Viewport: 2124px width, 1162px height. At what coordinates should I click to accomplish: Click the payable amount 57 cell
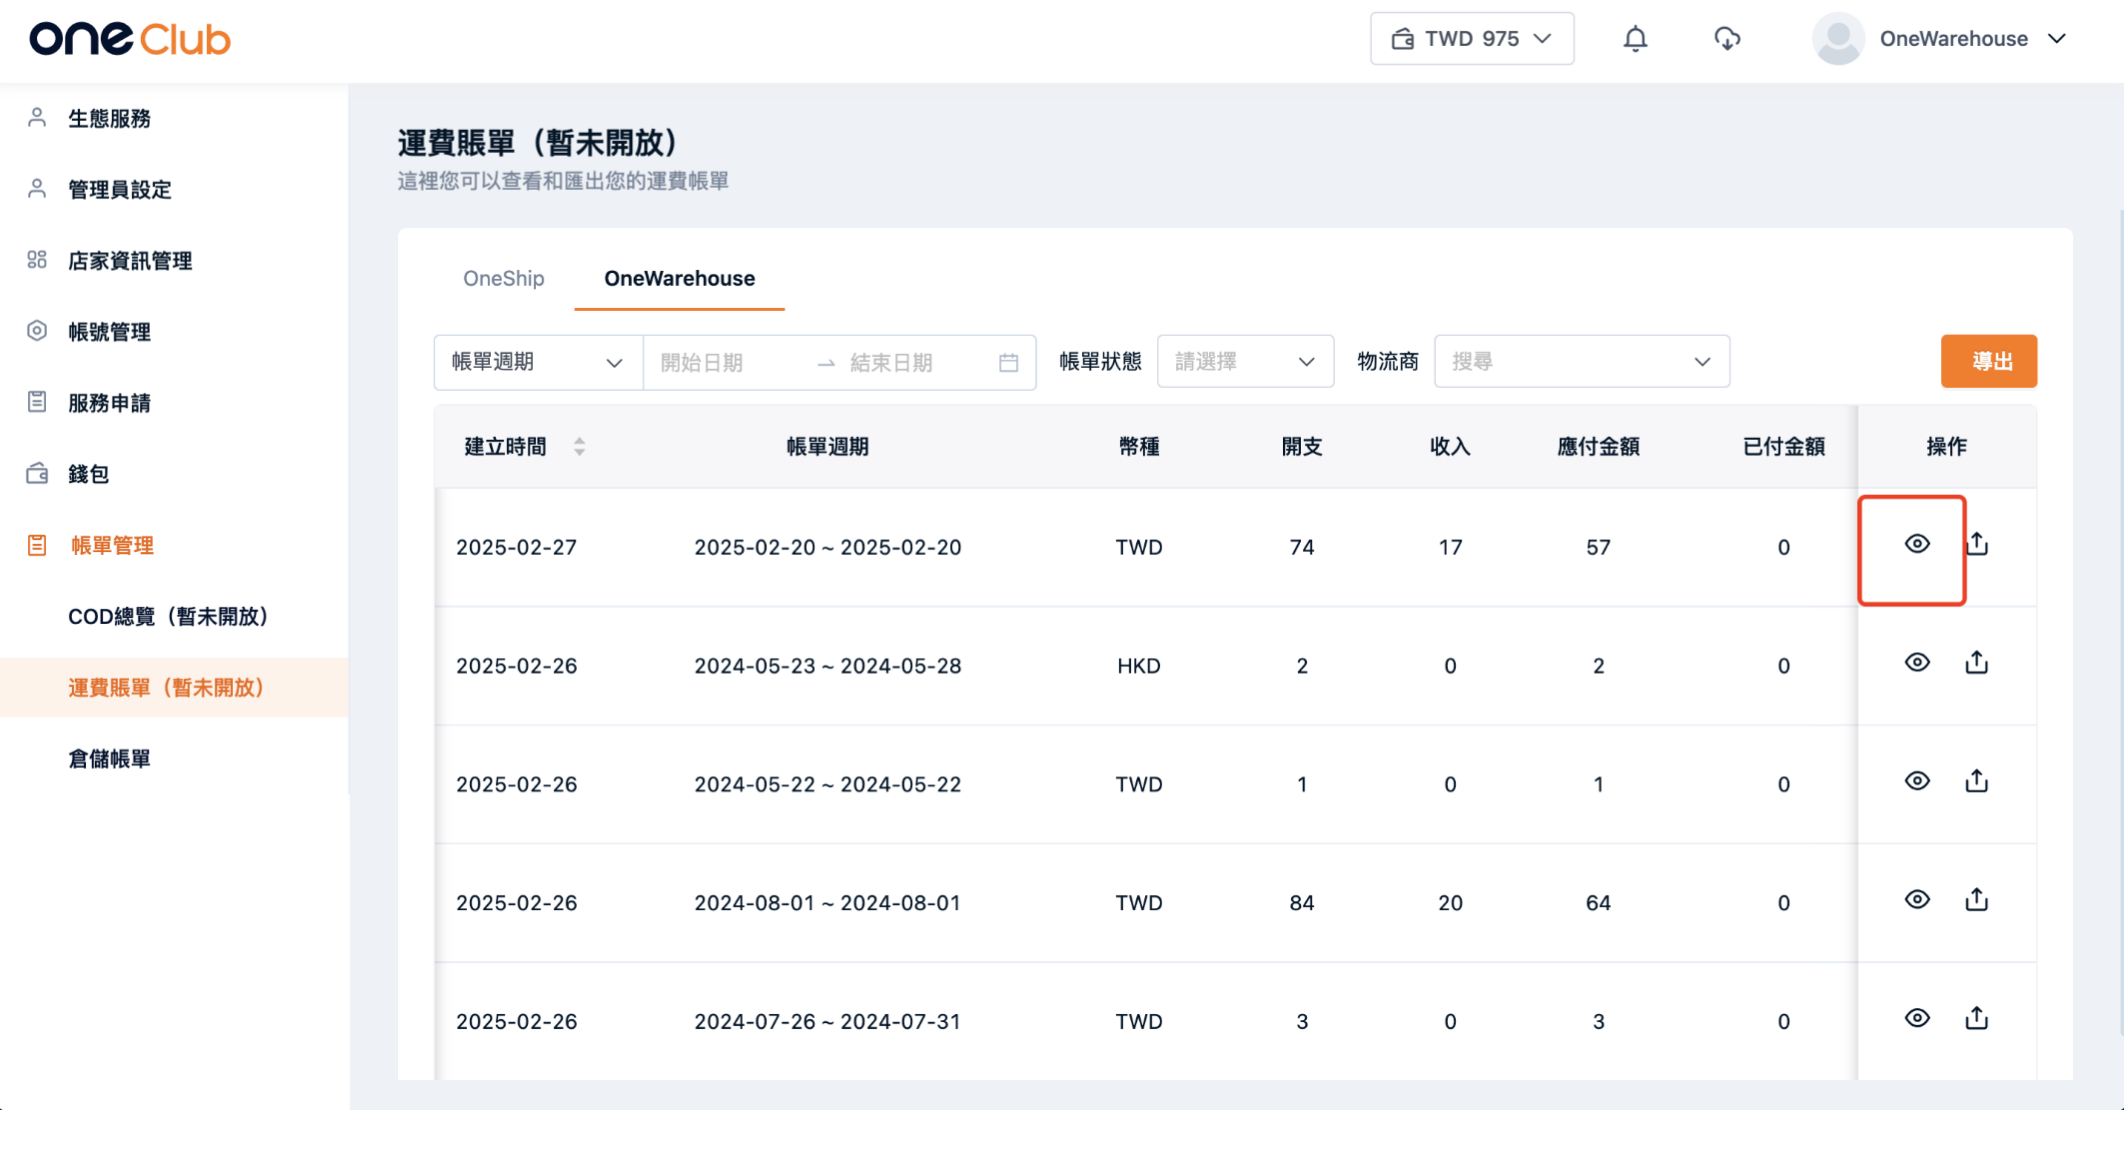pos(1598,547)
